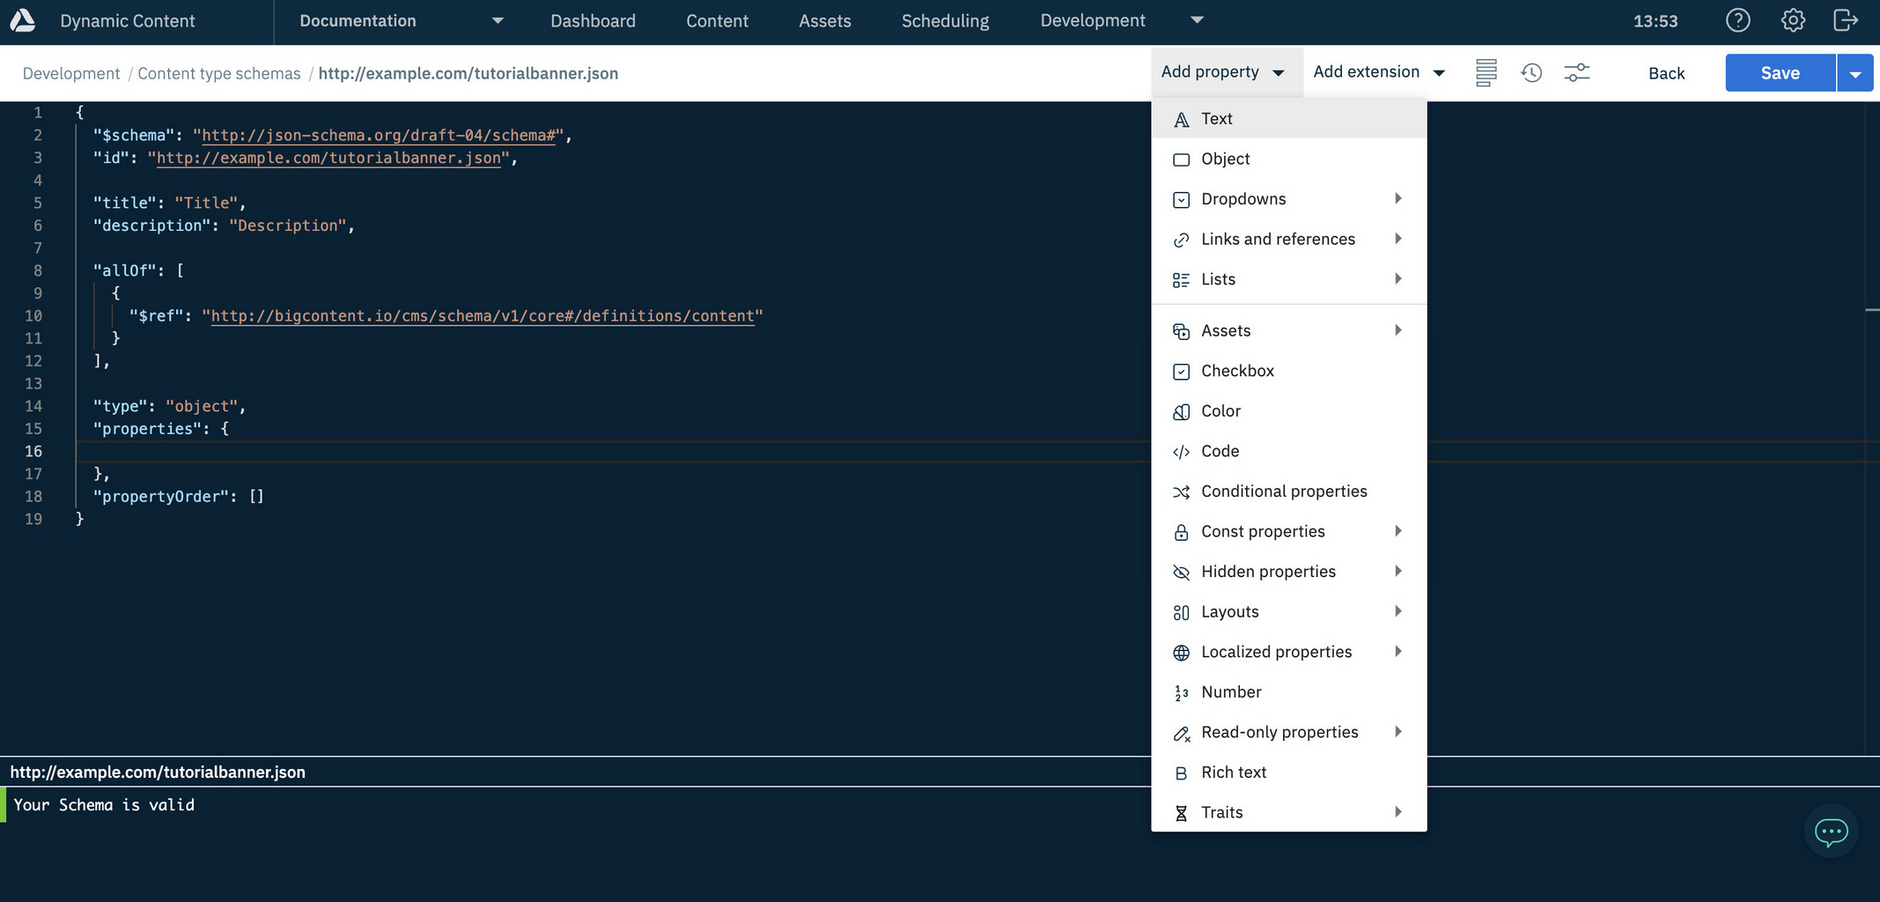Select the Text menu entry
The image size is (1880, 902).
1289,118
